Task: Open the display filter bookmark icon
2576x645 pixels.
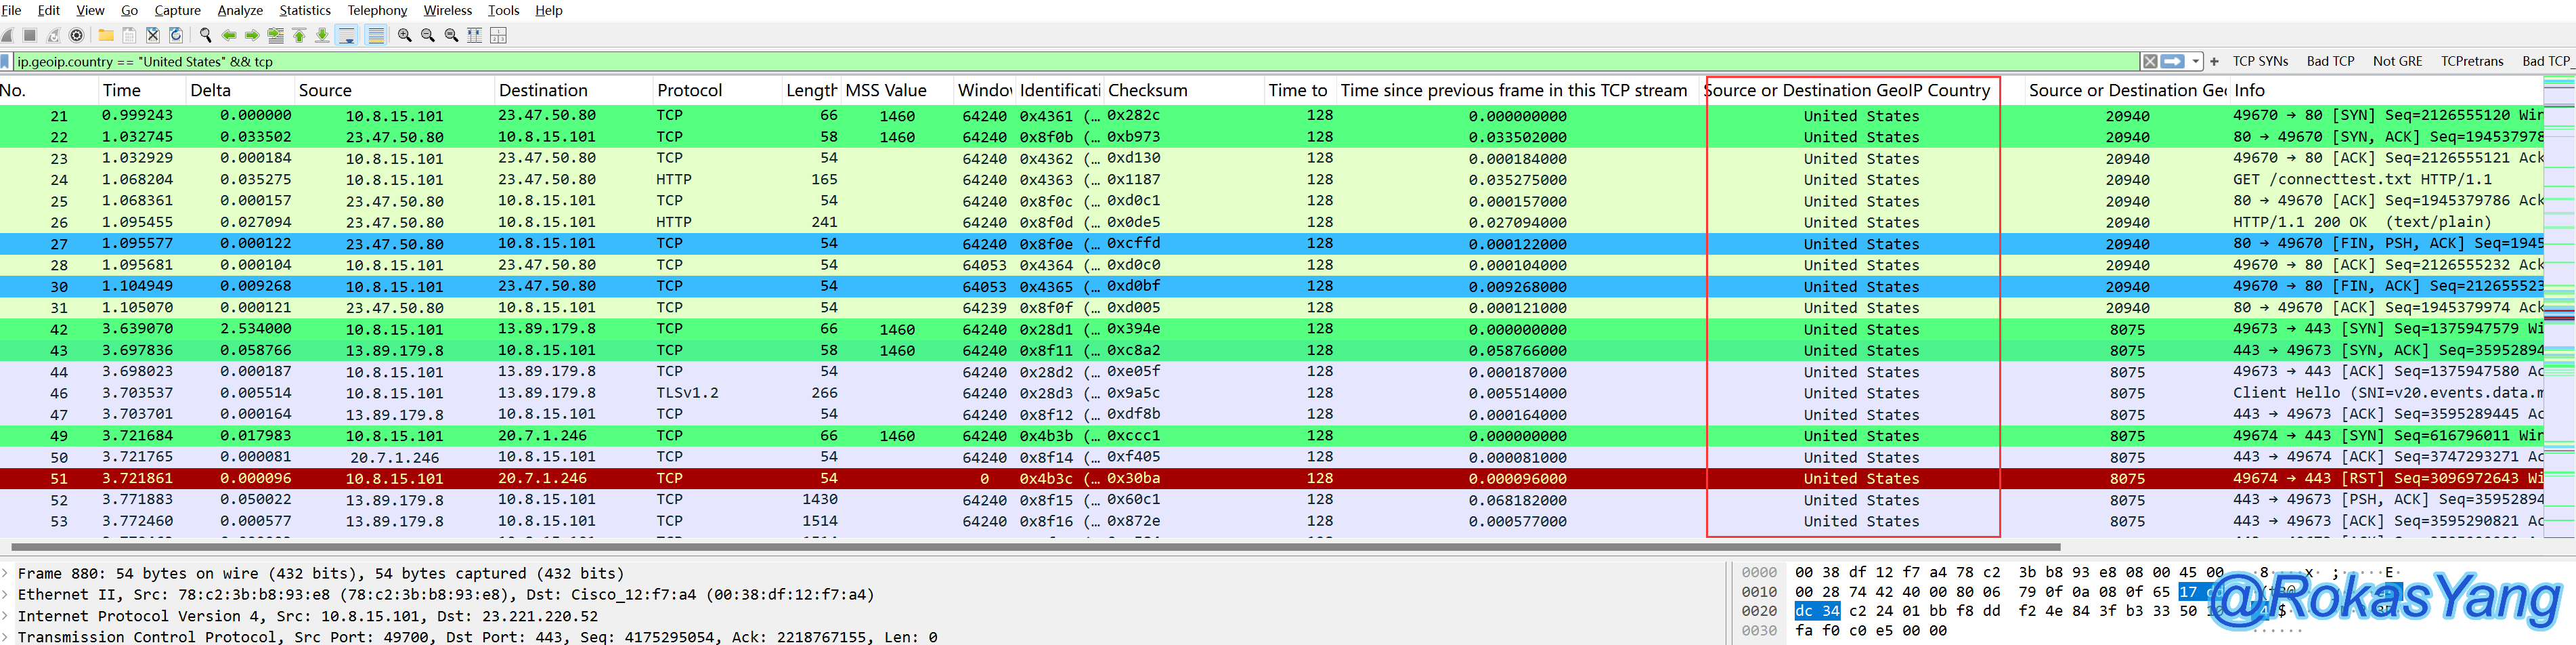Action: (x=6, y=61)
